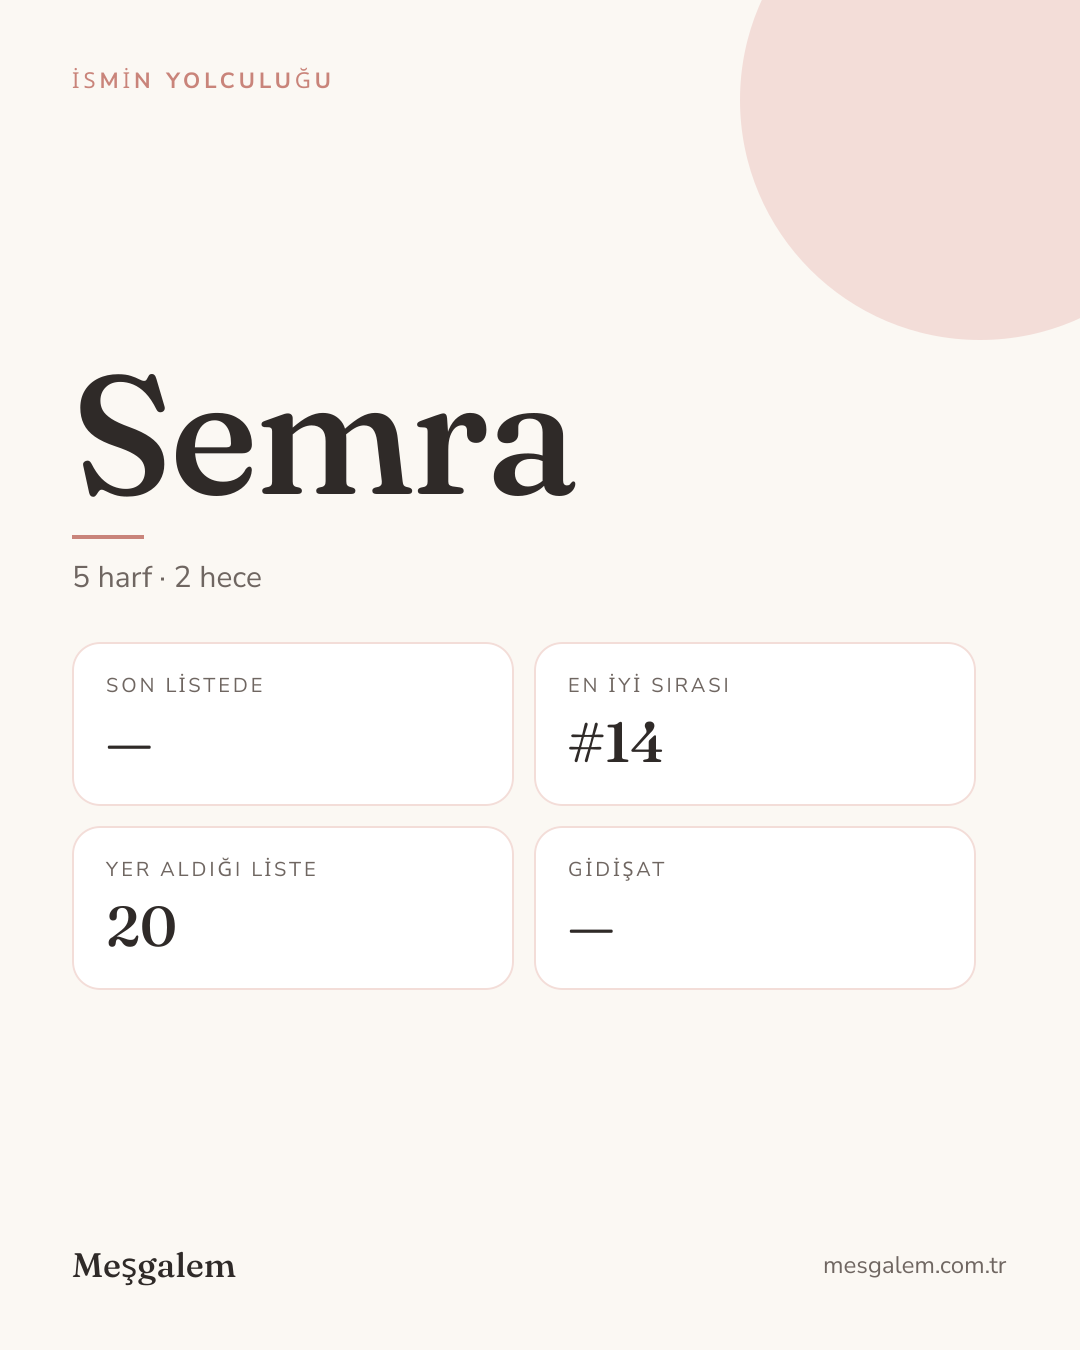Click the word YOLCULUĞU in header
The height and width of the screenshot is (1350, 1080).
click(x=249, y=80)
